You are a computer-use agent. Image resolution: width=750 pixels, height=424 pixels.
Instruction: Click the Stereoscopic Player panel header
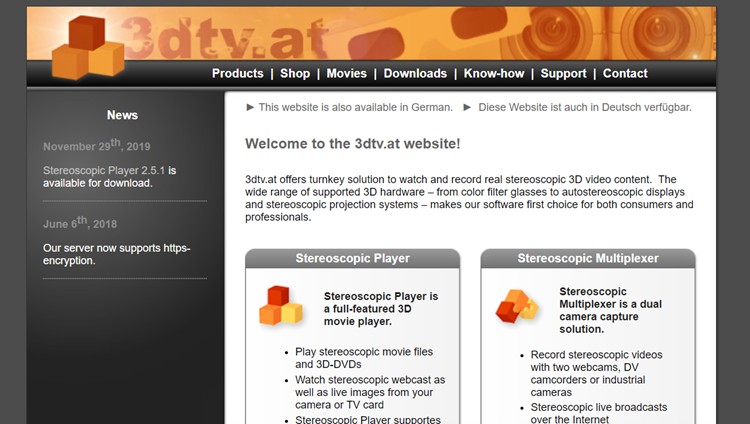tap(352, 258)
